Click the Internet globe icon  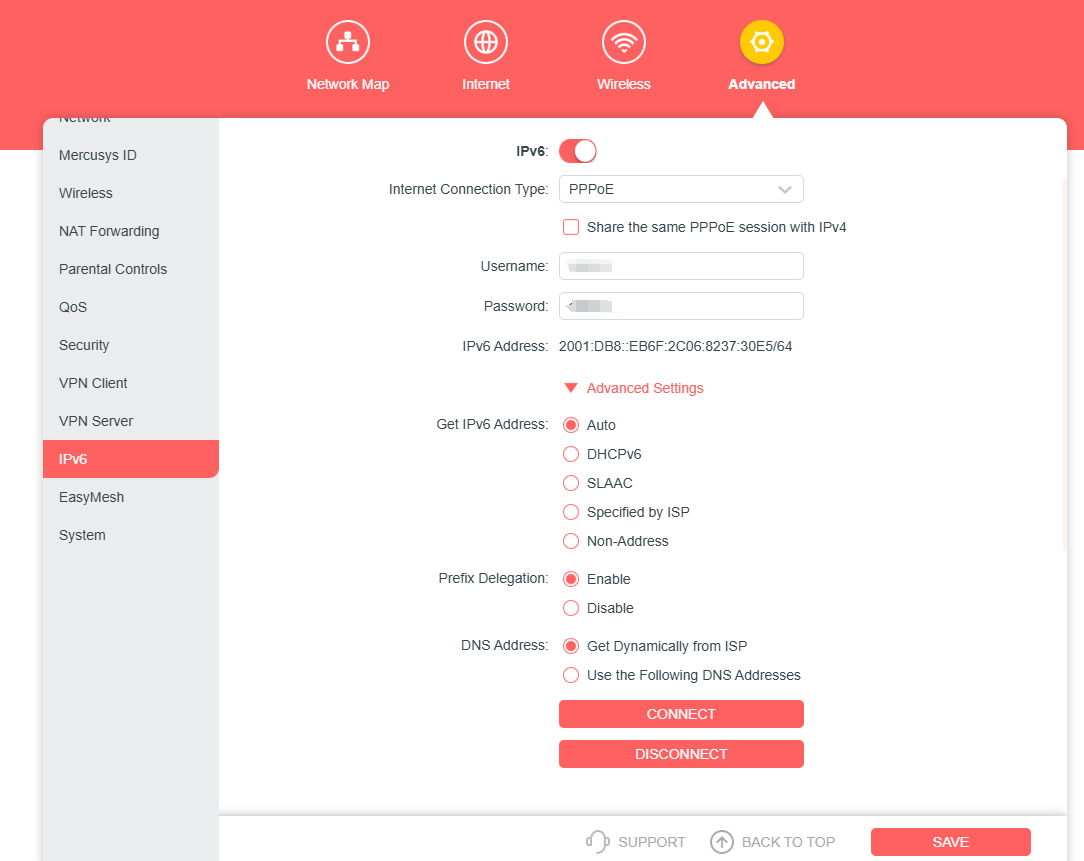[486, 42]
